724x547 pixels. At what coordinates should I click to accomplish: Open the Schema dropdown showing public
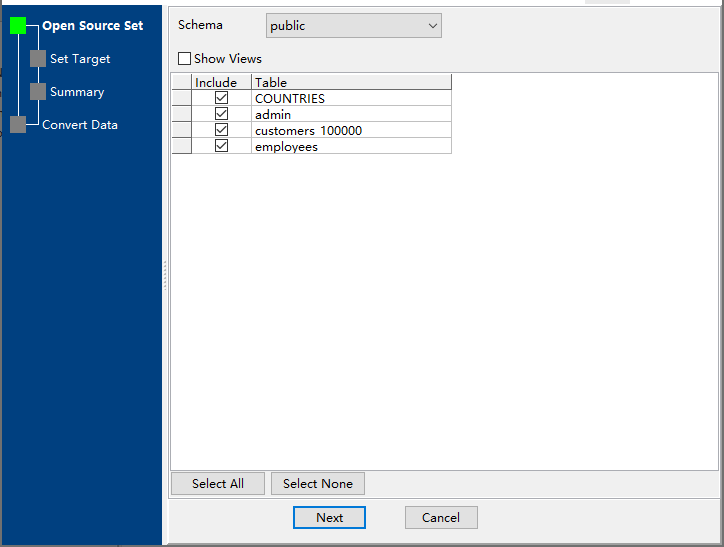click(354, 26)
